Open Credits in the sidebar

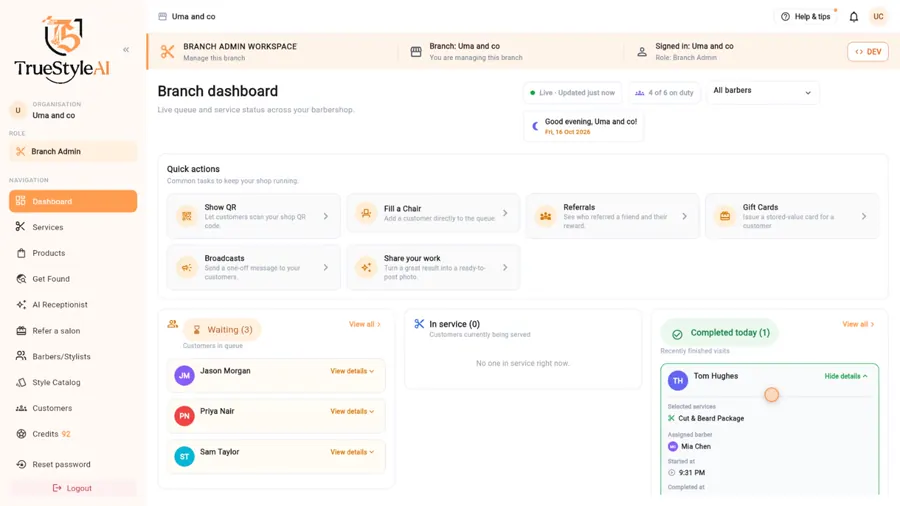pos(73,434)
